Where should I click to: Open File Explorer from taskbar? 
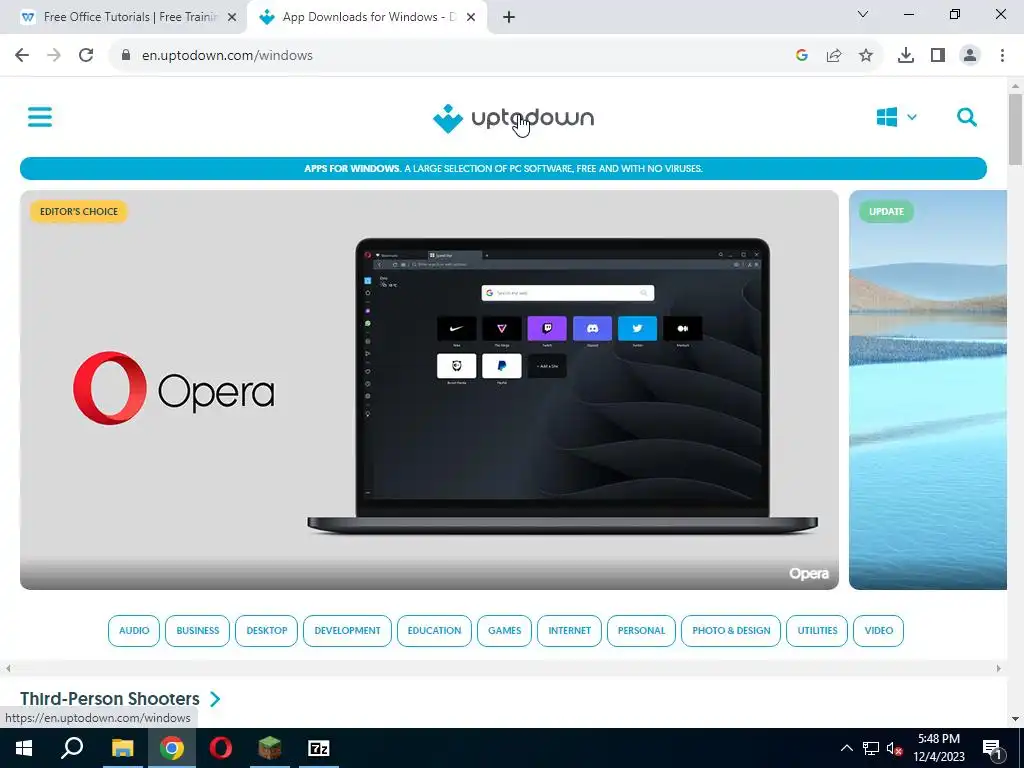(122, 748)
